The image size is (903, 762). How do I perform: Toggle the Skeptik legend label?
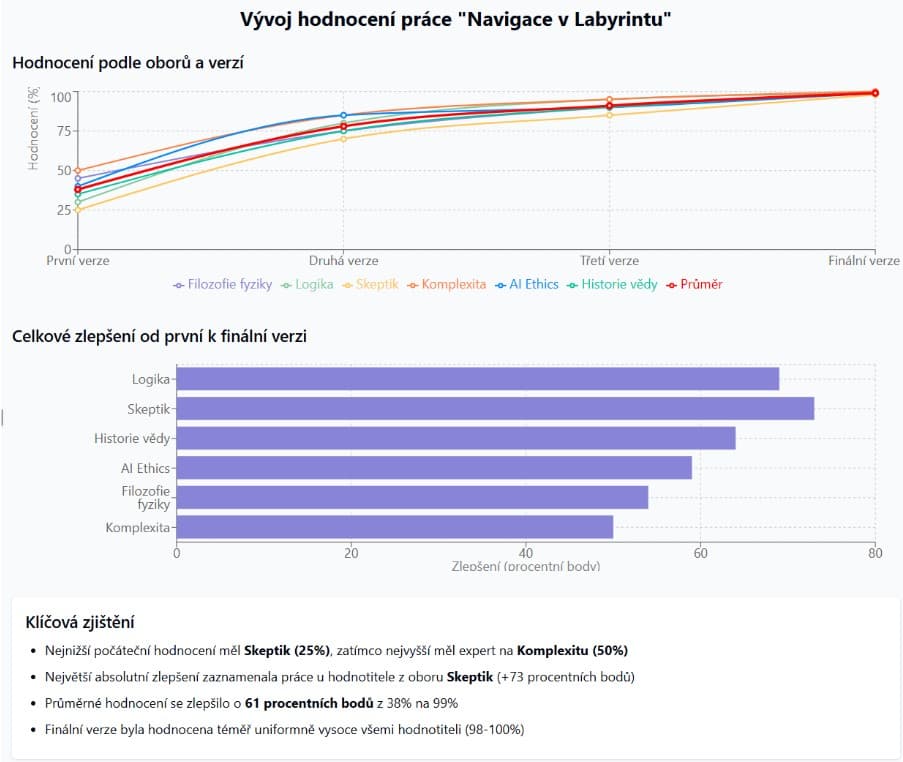pyautogui.click(x=377, y=284)
